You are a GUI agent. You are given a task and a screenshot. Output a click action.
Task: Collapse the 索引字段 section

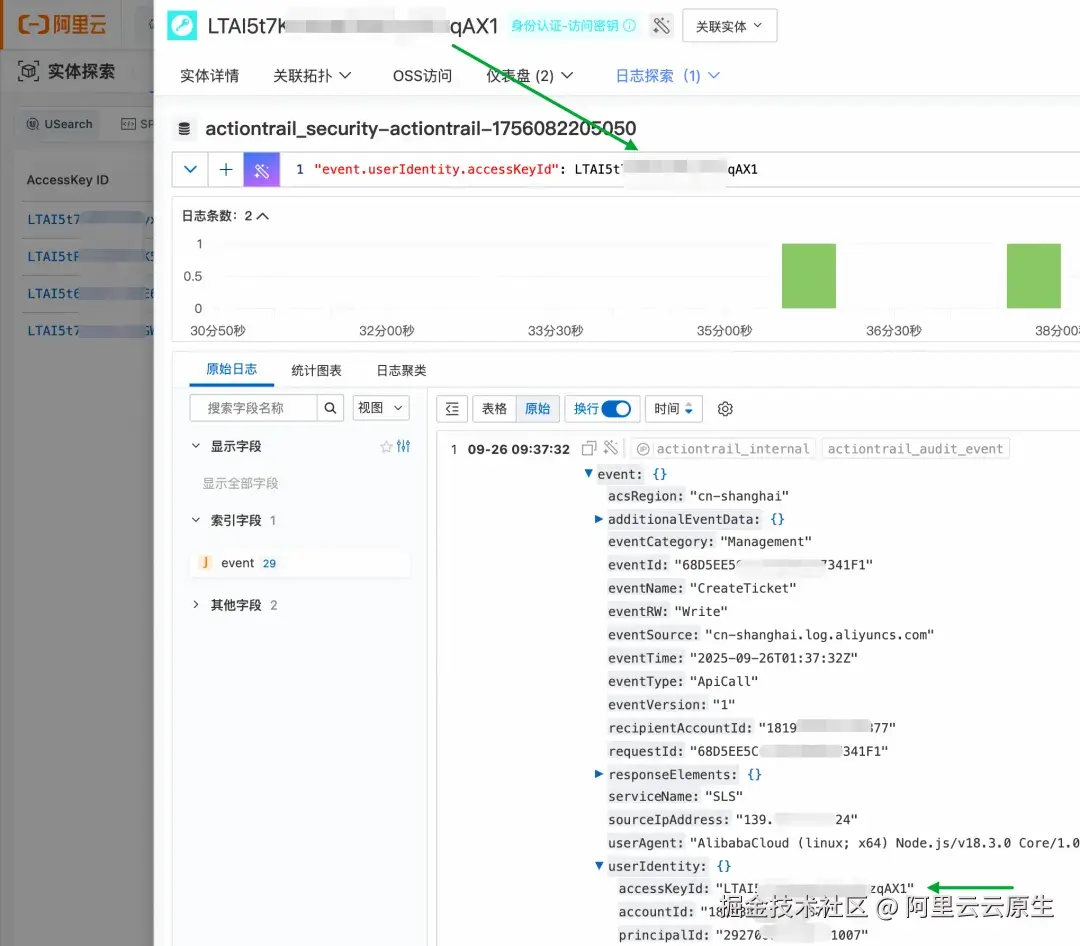[196, 520]
